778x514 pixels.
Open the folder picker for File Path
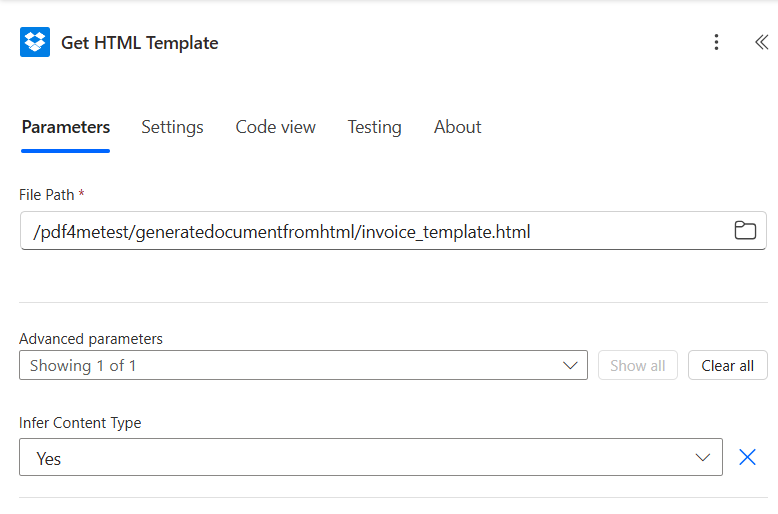(745, 231)
